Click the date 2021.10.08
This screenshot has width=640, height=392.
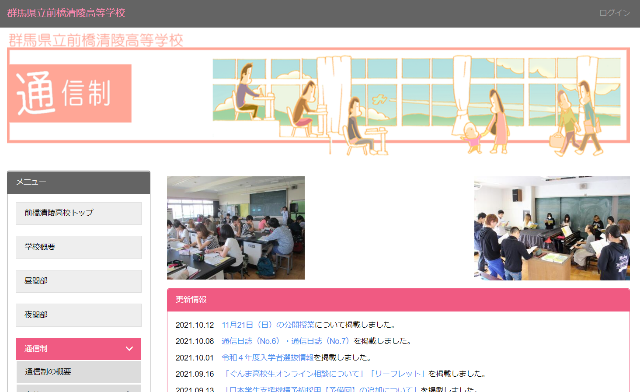[x=195, y=341]
